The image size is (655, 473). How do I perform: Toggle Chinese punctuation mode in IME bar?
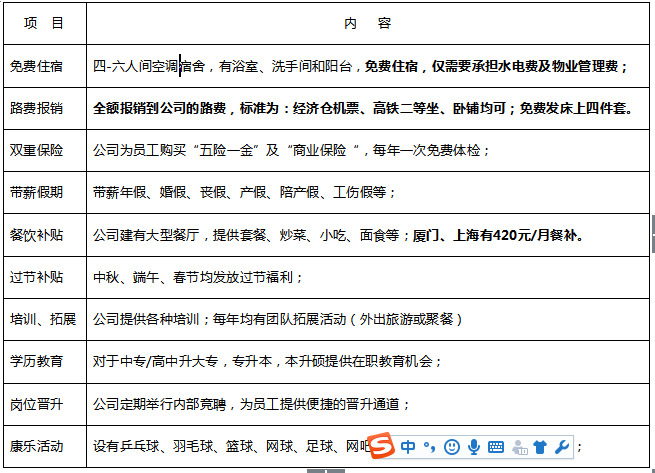point(430,446)
